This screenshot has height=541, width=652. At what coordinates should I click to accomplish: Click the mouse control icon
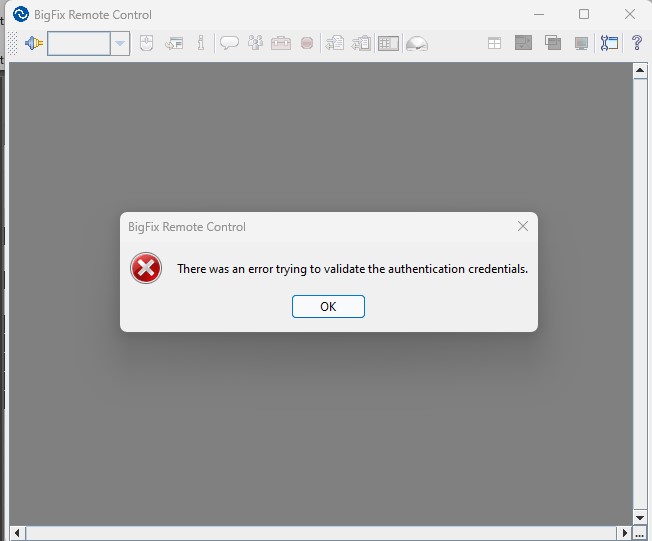[x=147, y=43]
